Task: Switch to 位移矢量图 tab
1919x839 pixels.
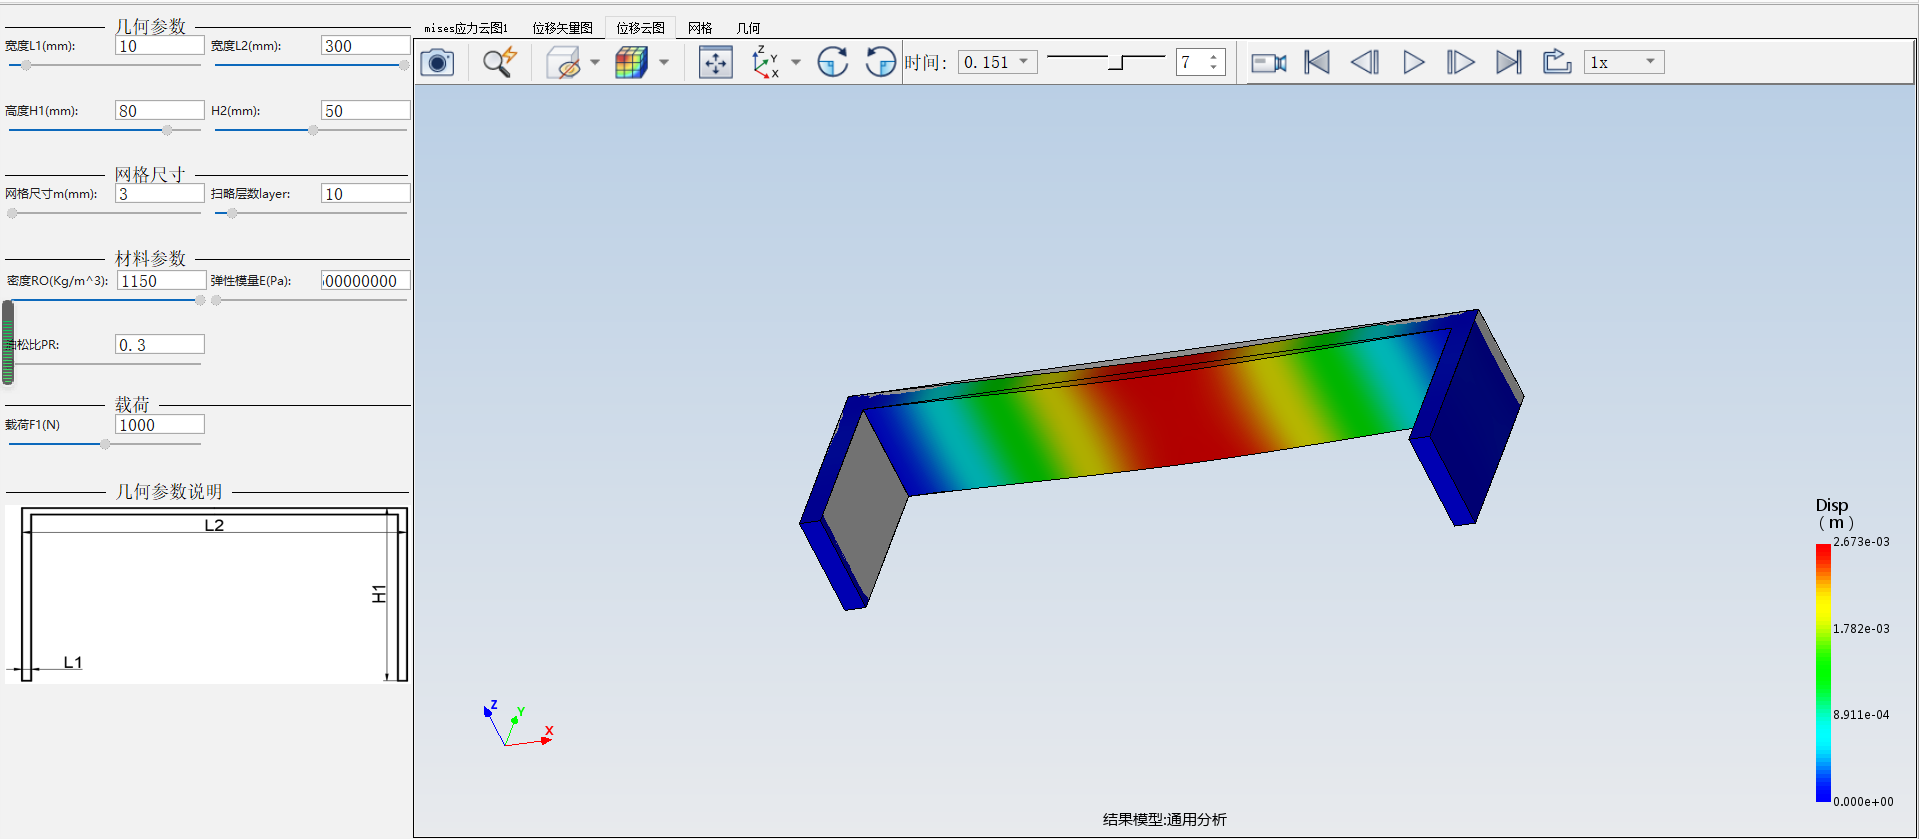Action: [x=562, y=28]
